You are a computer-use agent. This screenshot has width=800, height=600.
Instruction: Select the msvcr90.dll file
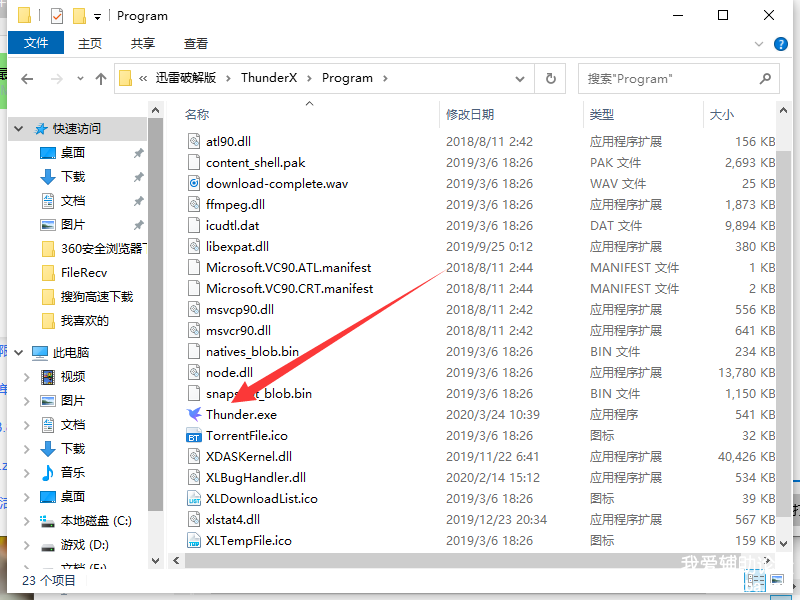tap(238, 331)
